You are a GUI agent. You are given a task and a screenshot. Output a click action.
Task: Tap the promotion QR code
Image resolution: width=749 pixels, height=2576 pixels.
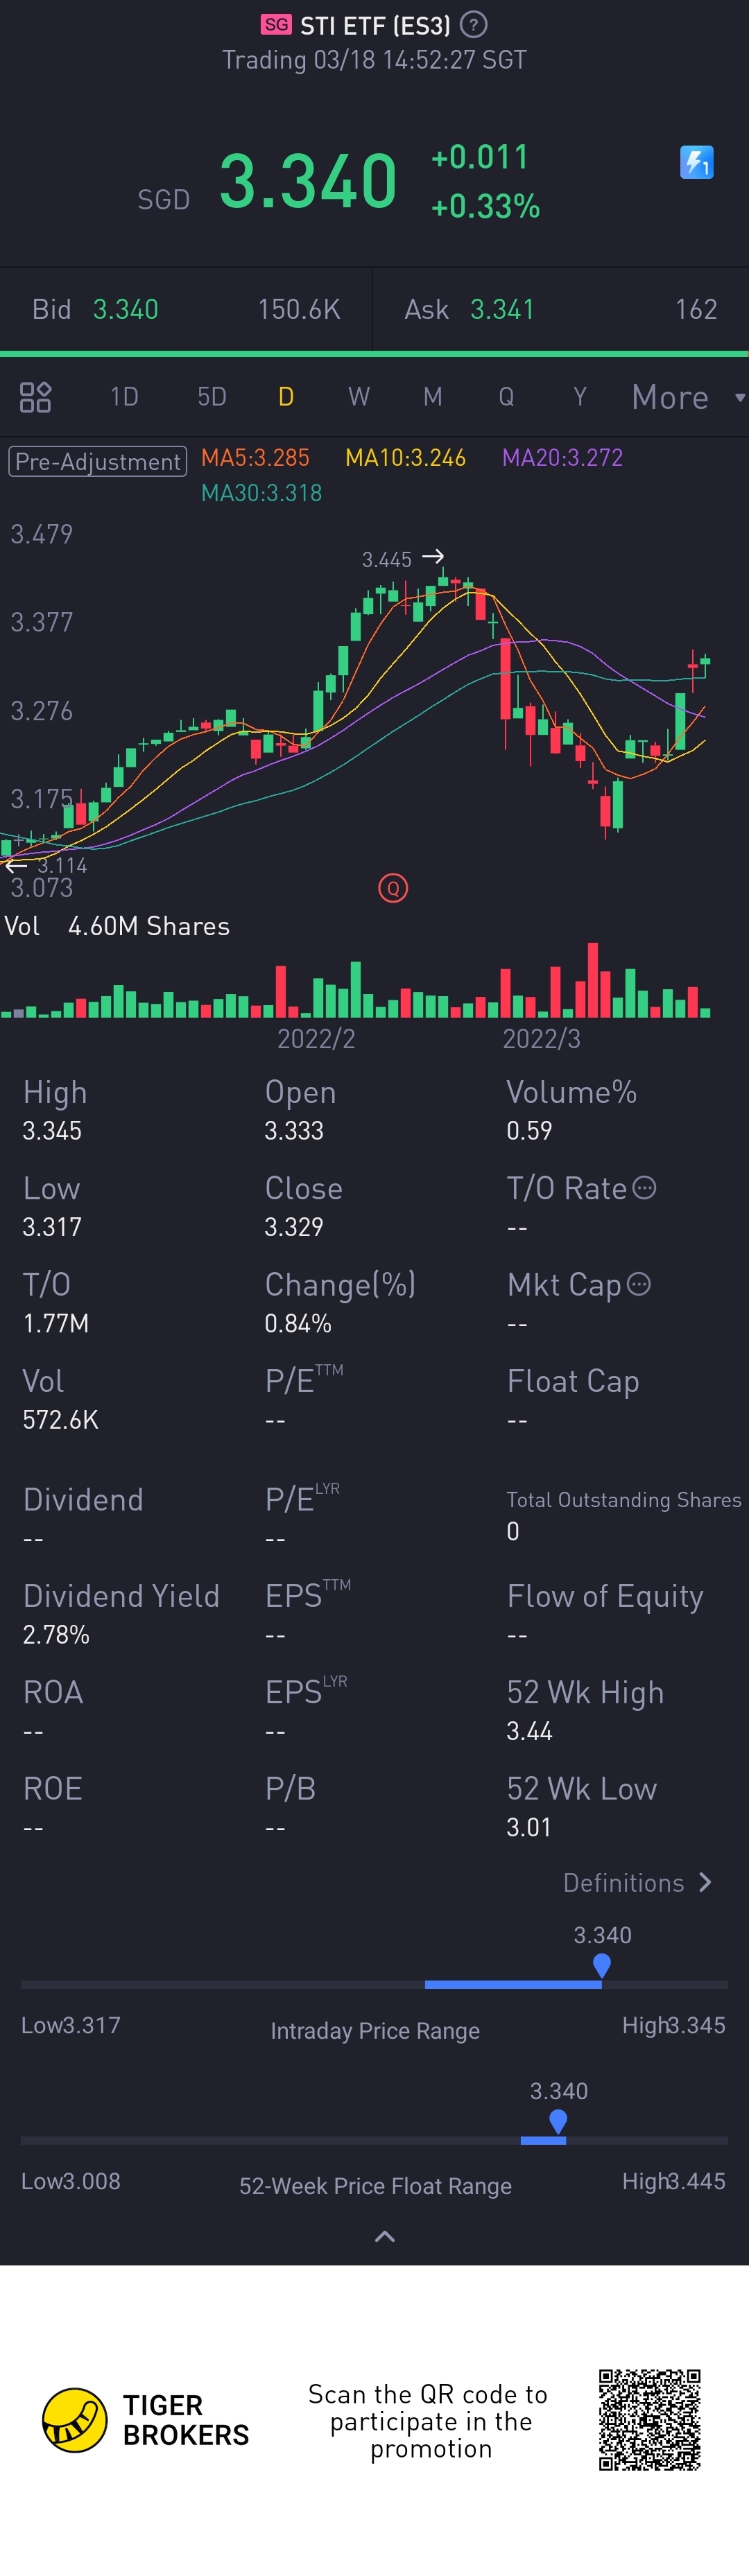(649, 2420)
